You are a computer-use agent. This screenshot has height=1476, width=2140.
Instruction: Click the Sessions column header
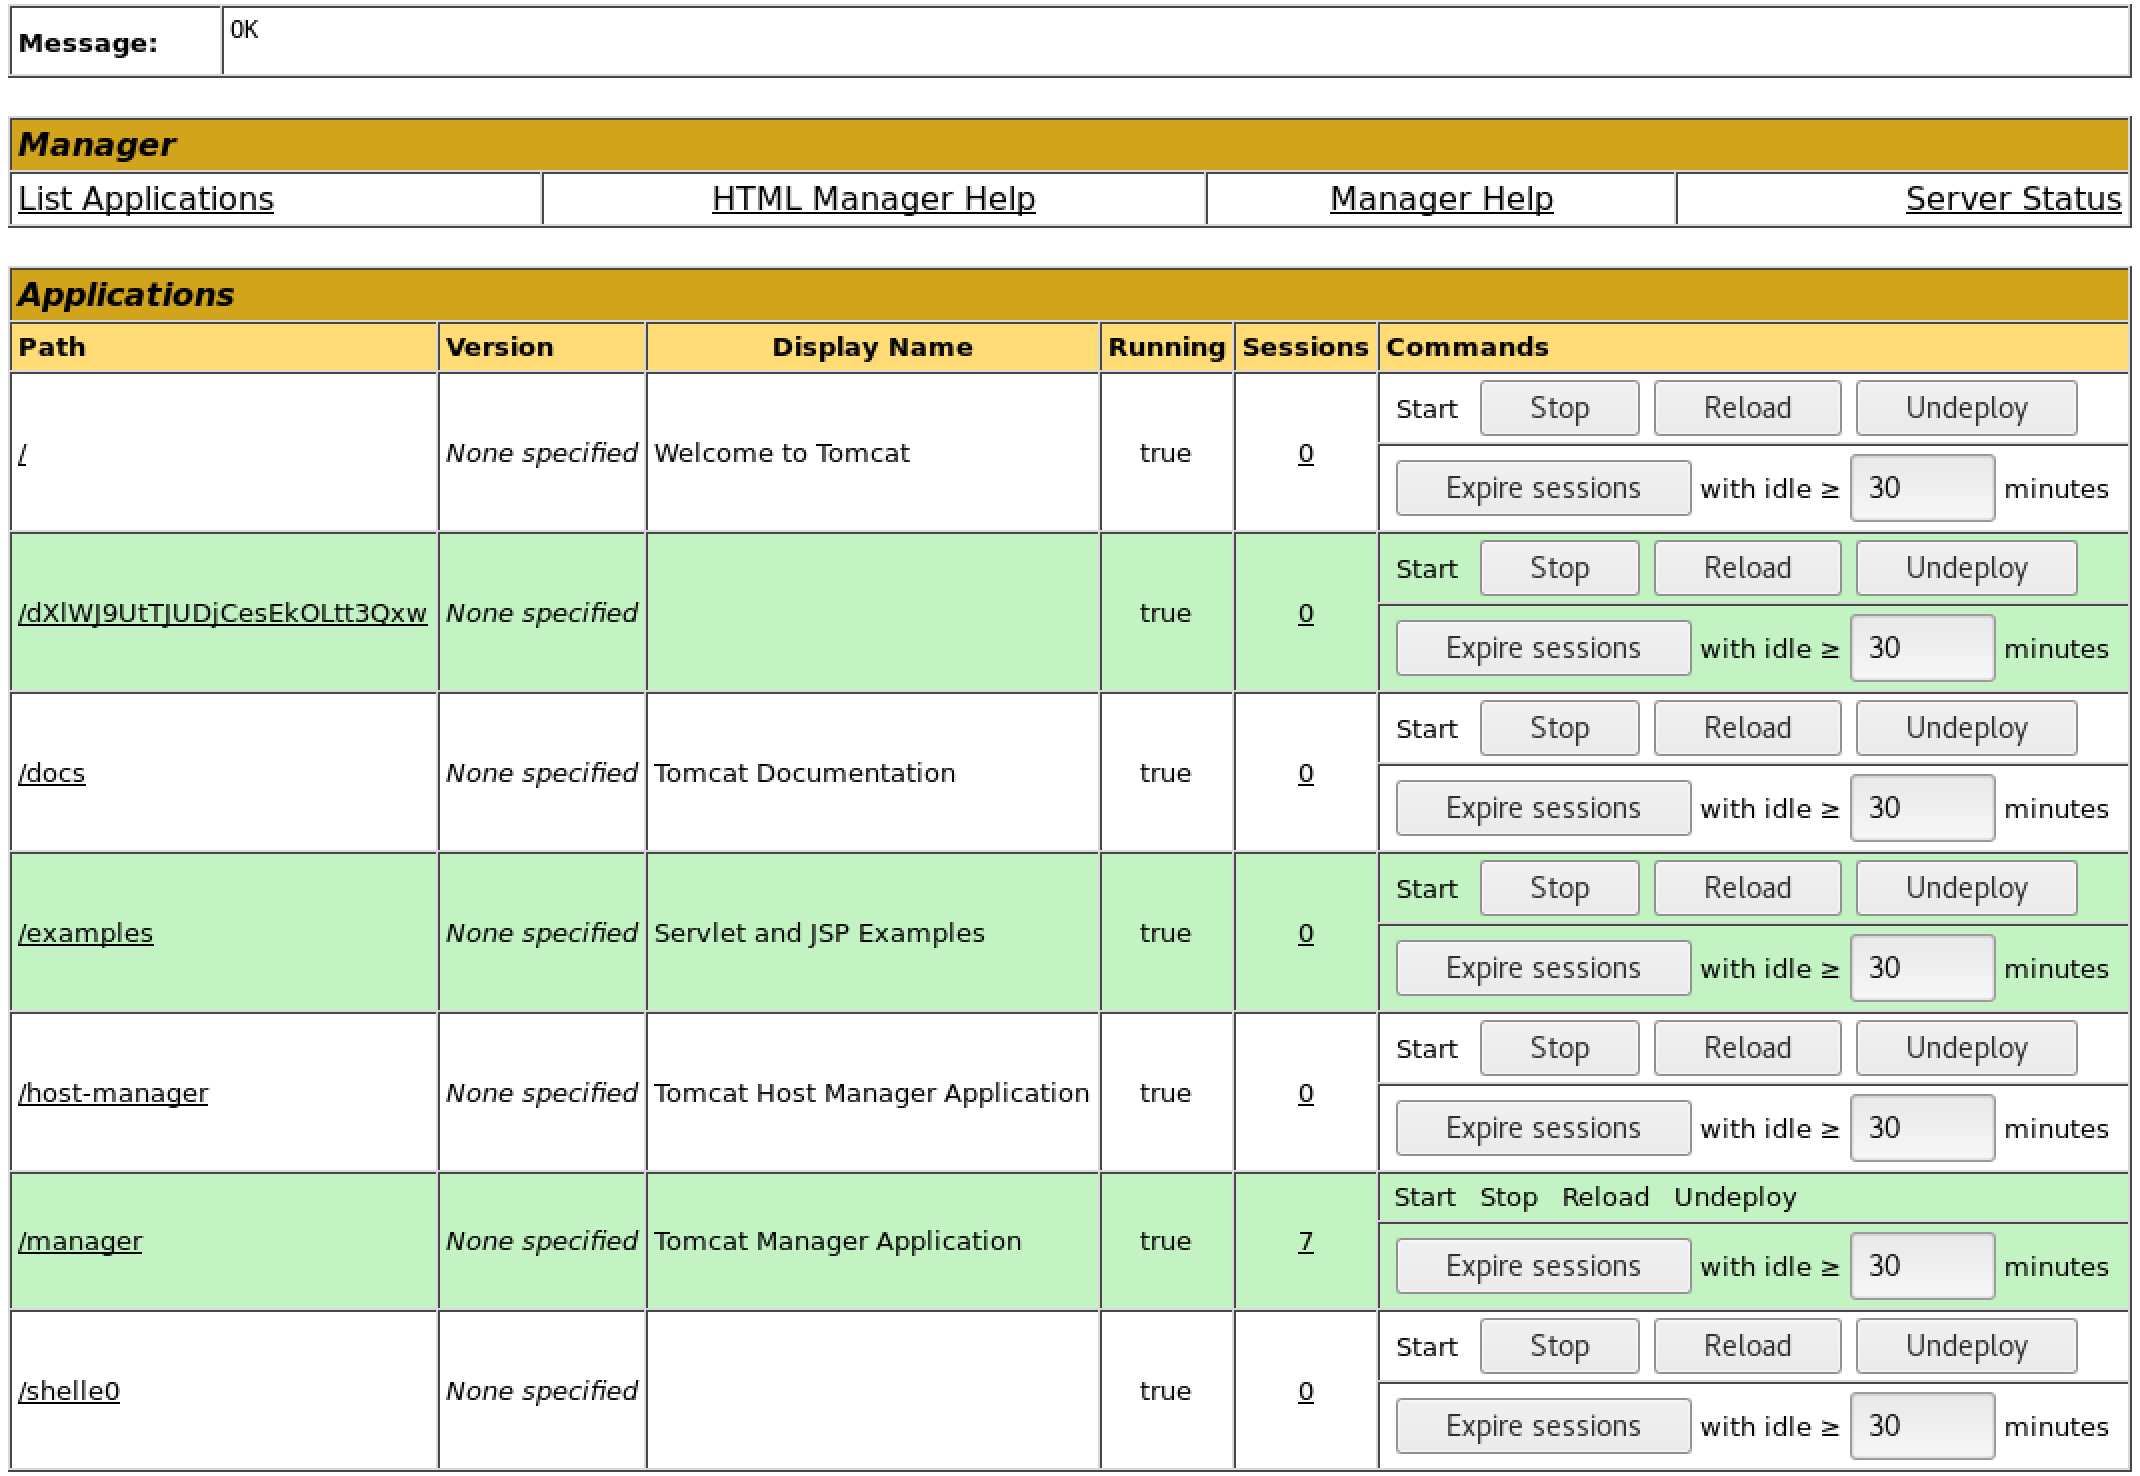pyautogui.click(x=1305, y=347)
